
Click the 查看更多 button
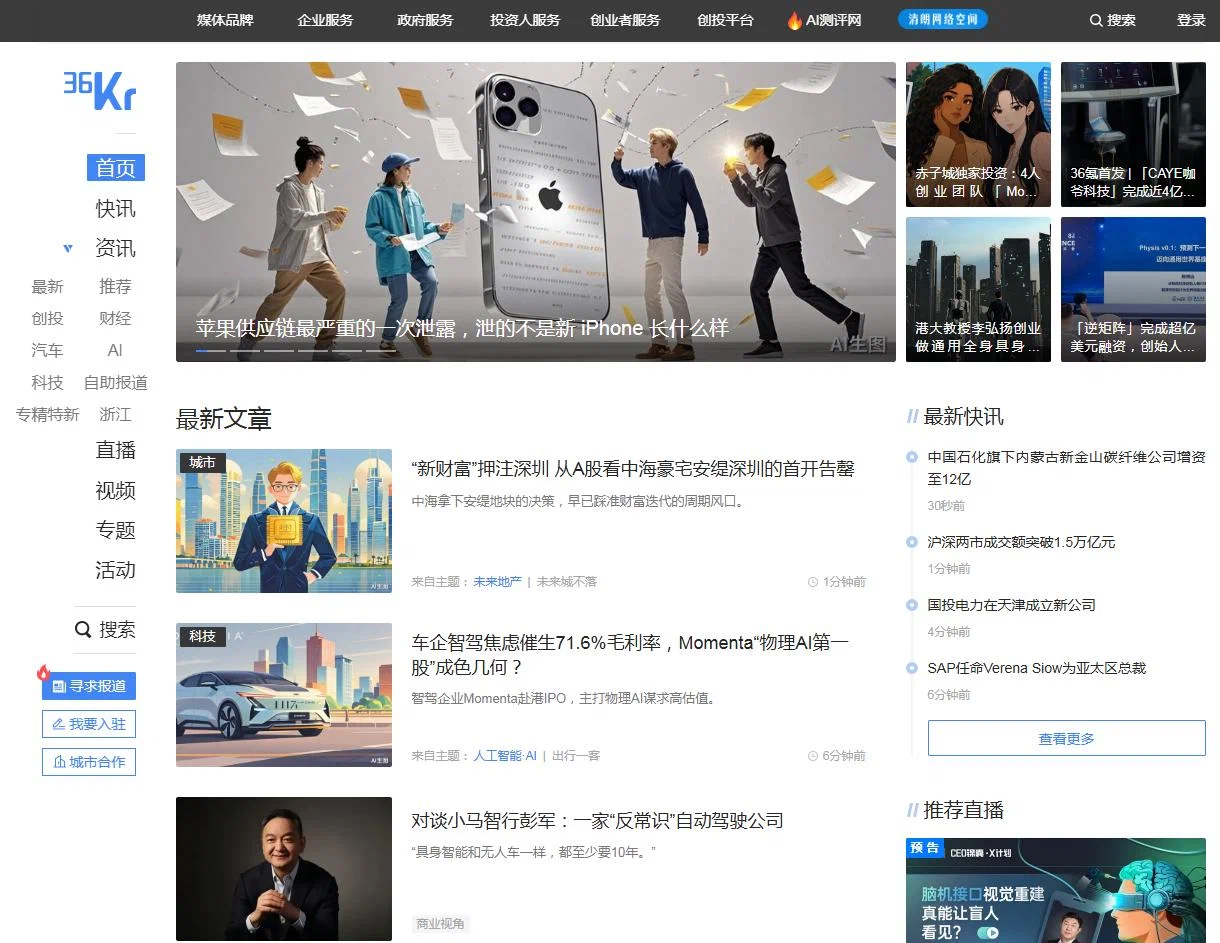pos(1067,739)
